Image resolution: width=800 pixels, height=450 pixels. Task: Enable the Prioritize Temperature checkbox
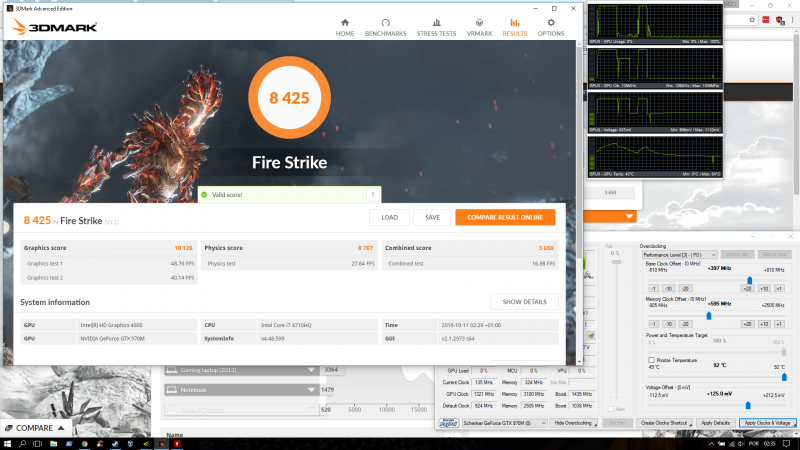tap(651, 360)
